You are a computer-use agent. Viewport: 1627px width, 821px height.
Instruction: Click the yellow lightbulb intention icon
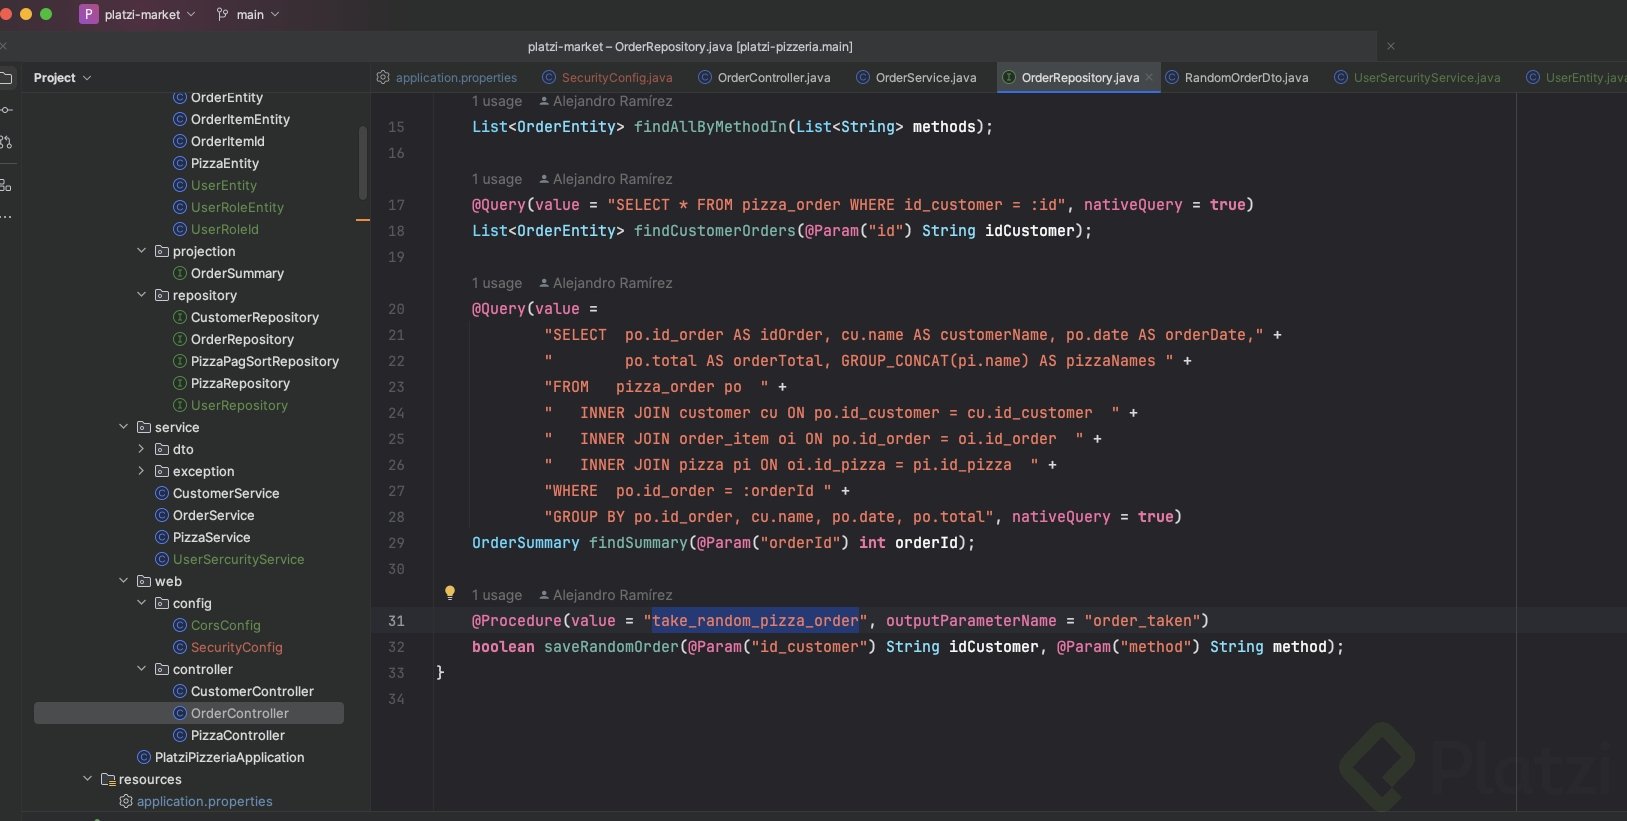click(450, 593)
